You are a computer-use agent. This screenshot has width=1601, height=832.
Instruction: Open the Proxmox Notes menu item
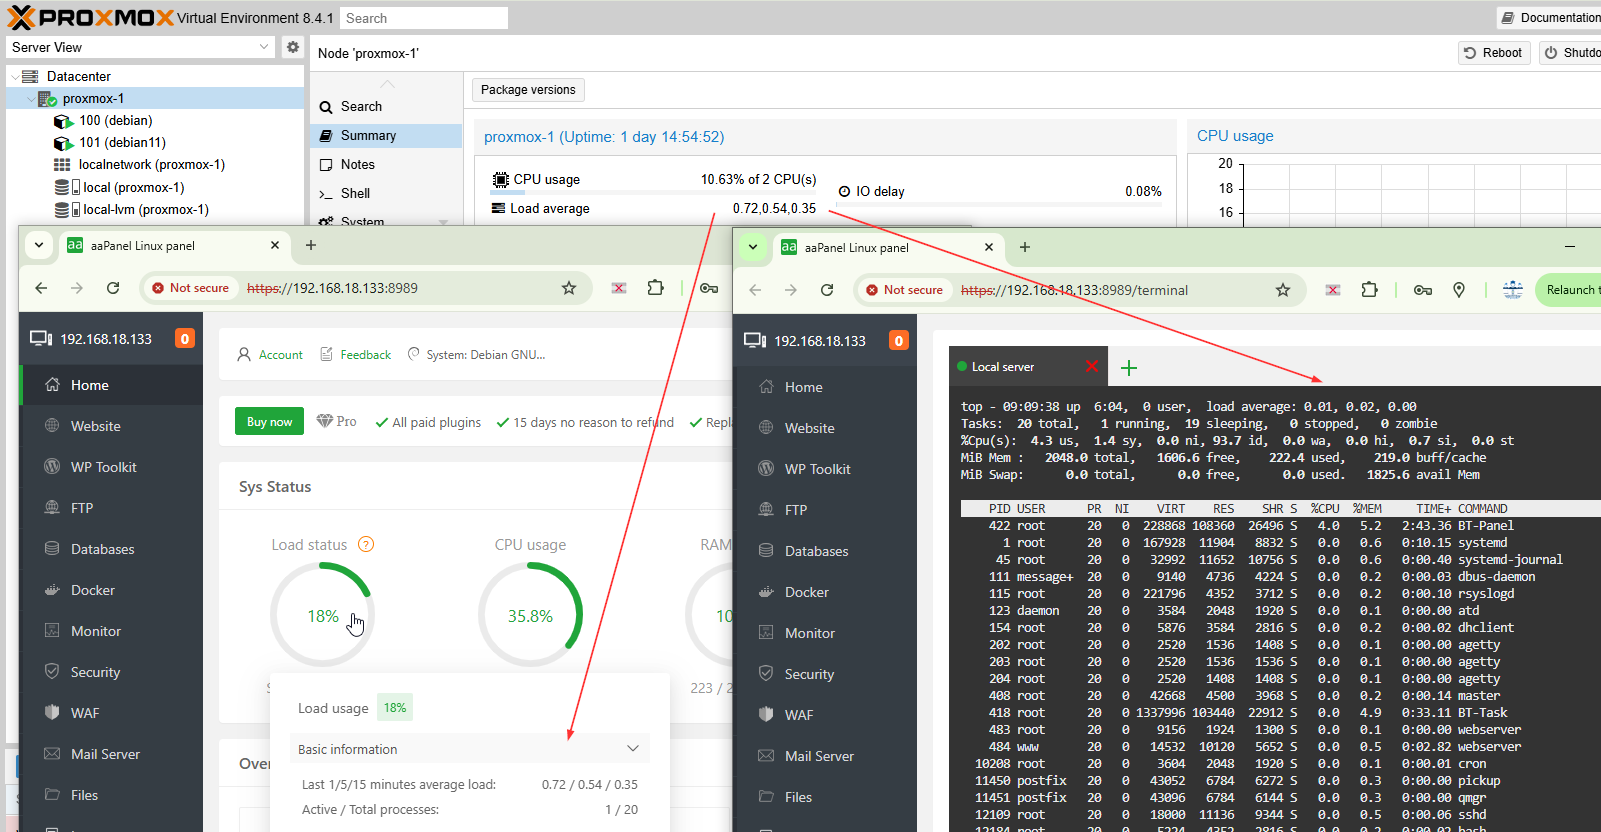(x=386, y=165)
